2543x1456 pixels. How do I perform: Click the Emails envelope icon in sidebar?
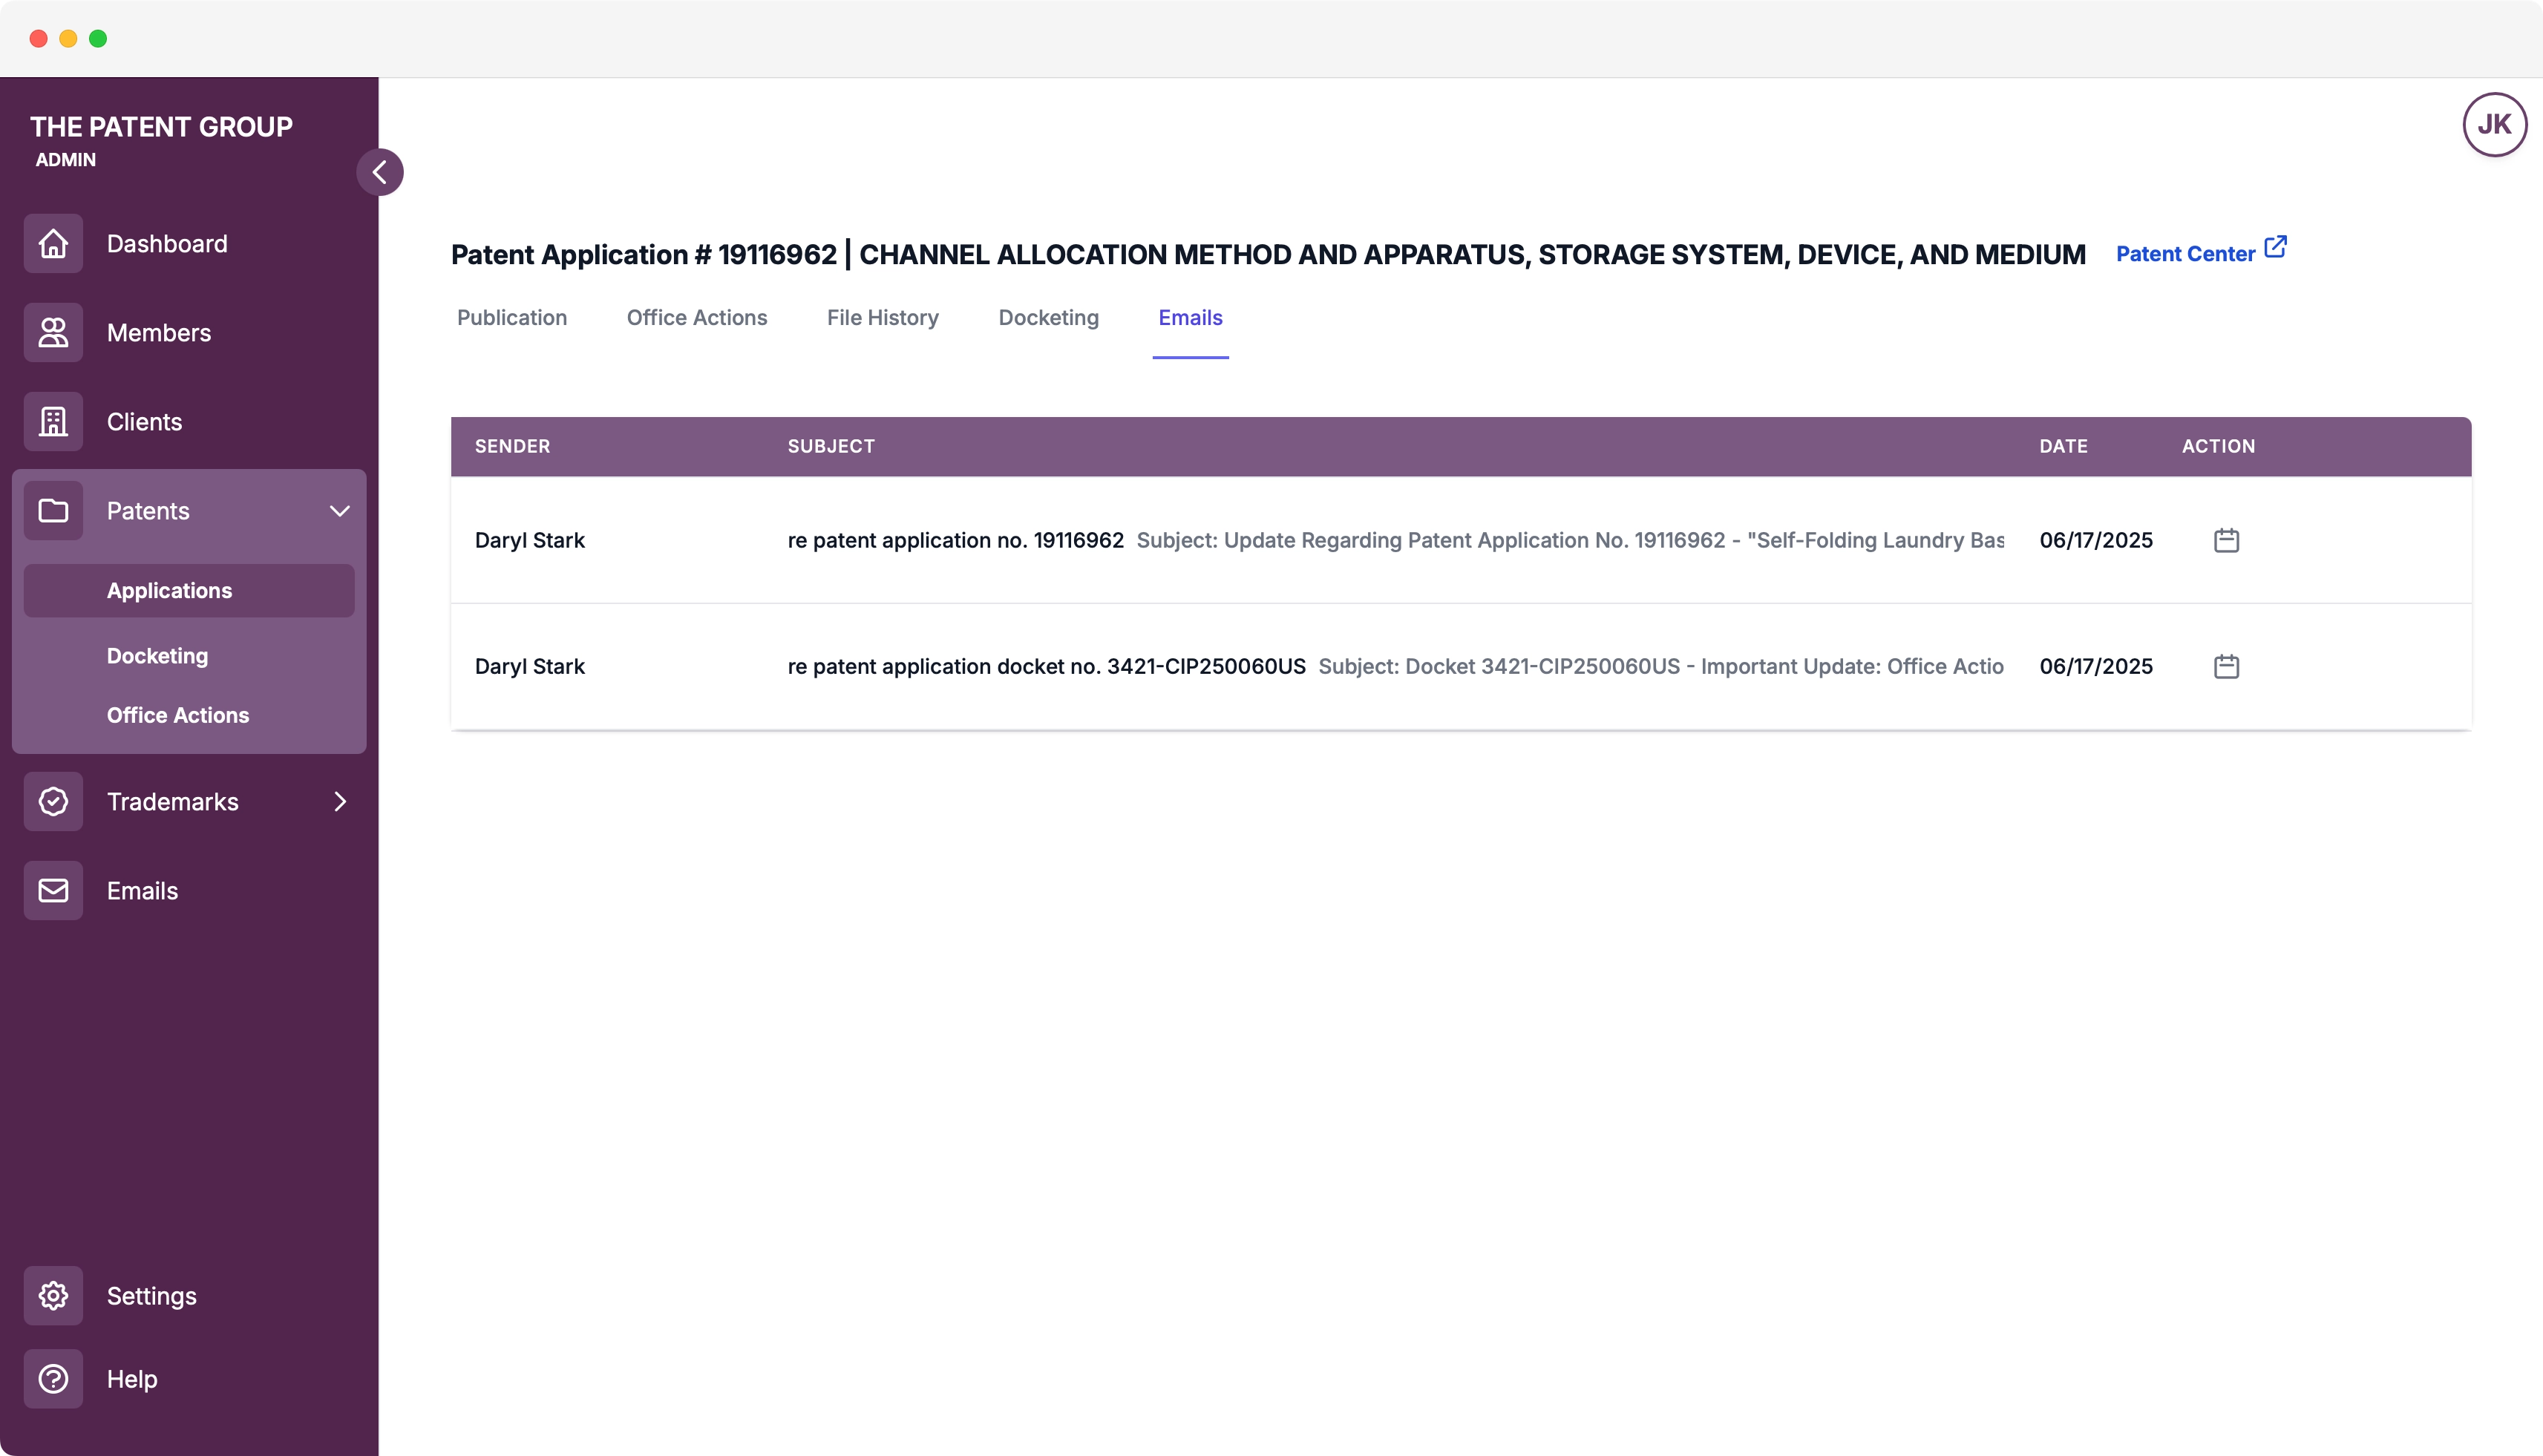pyautogui.click(x=53, y=890)
